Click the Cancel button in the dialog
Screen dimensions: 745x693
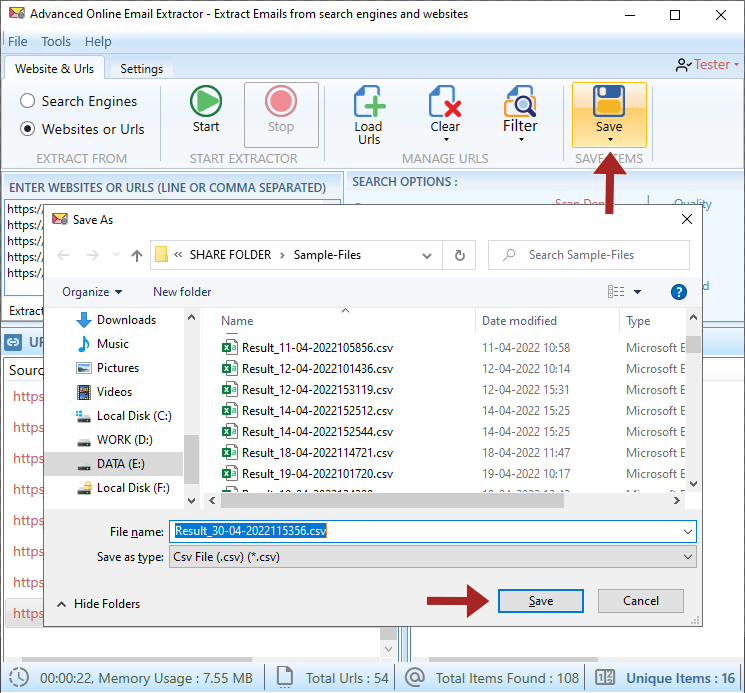[x=640, y=601]
